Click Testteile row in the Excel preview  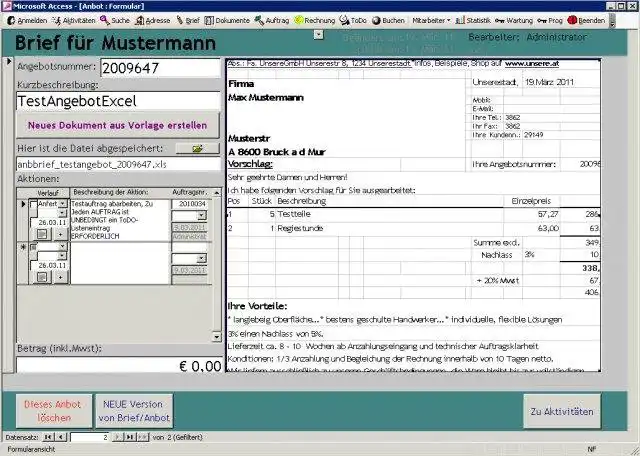click(x=413, y=214)
